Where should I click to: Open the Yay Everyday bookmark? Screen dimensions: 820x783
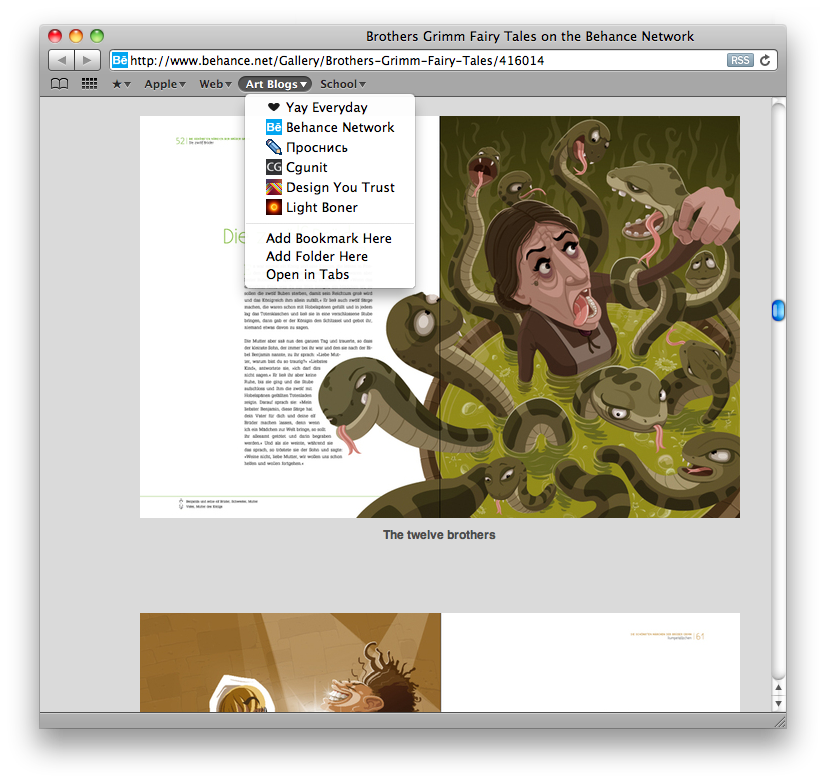[x=330, y=107]
